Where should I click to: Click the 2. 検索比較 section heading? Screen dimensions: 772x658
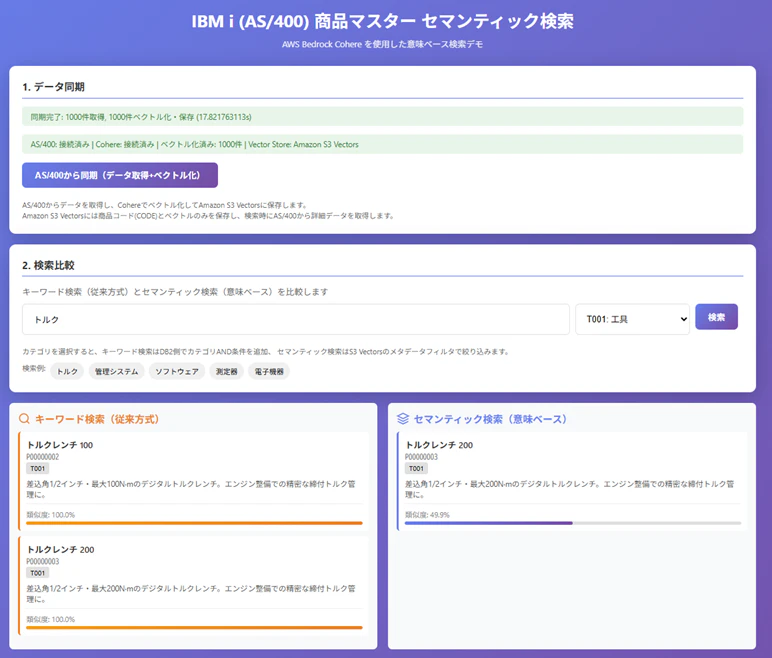click(x=48, y=265)
